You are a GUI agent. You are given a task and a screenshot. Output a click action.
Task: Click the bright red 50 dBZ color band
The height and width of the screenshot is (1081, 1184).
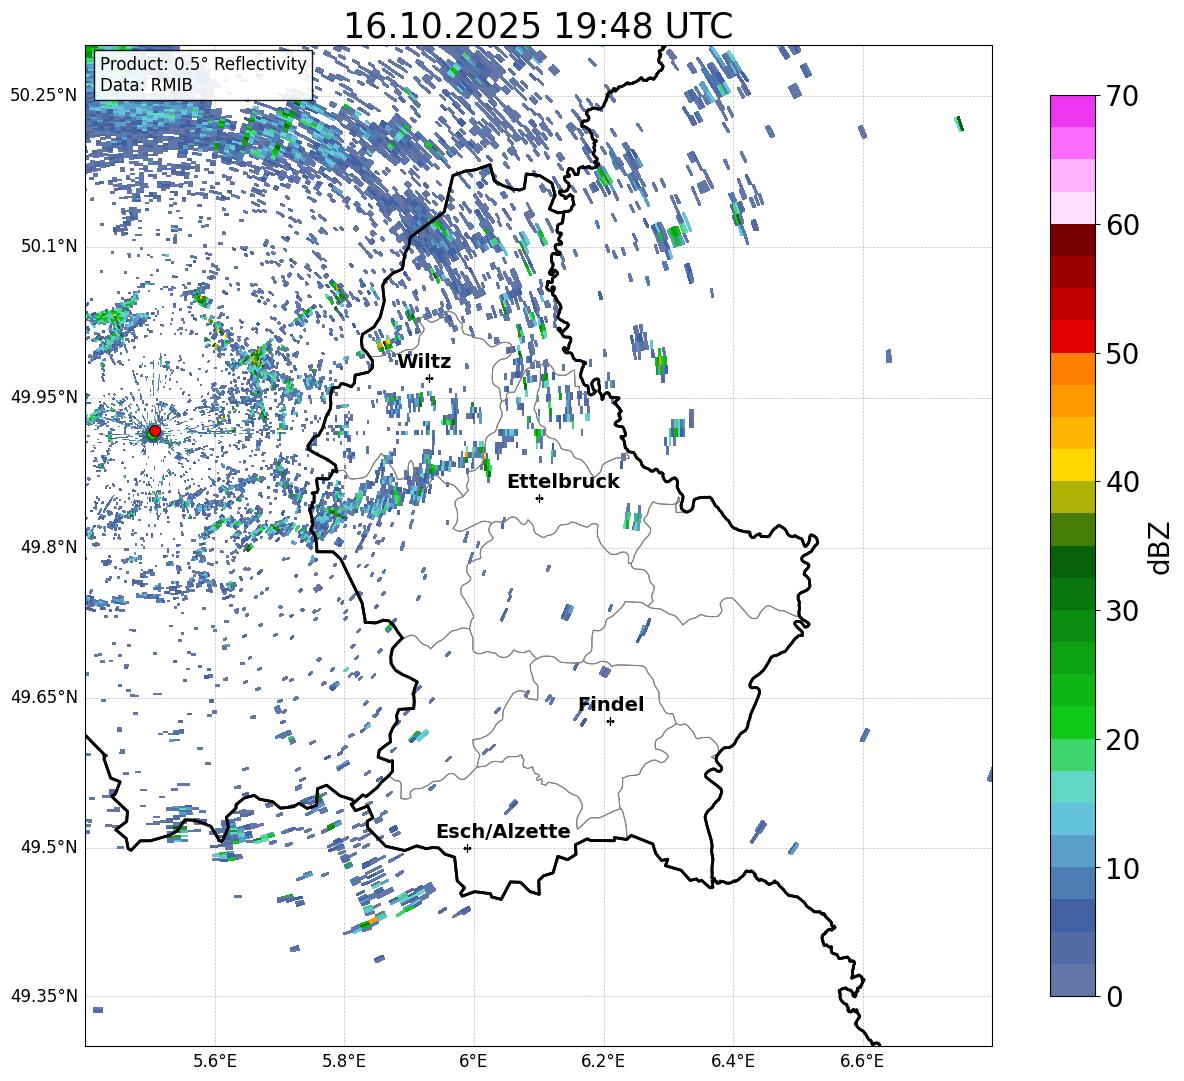point(1073,337)
